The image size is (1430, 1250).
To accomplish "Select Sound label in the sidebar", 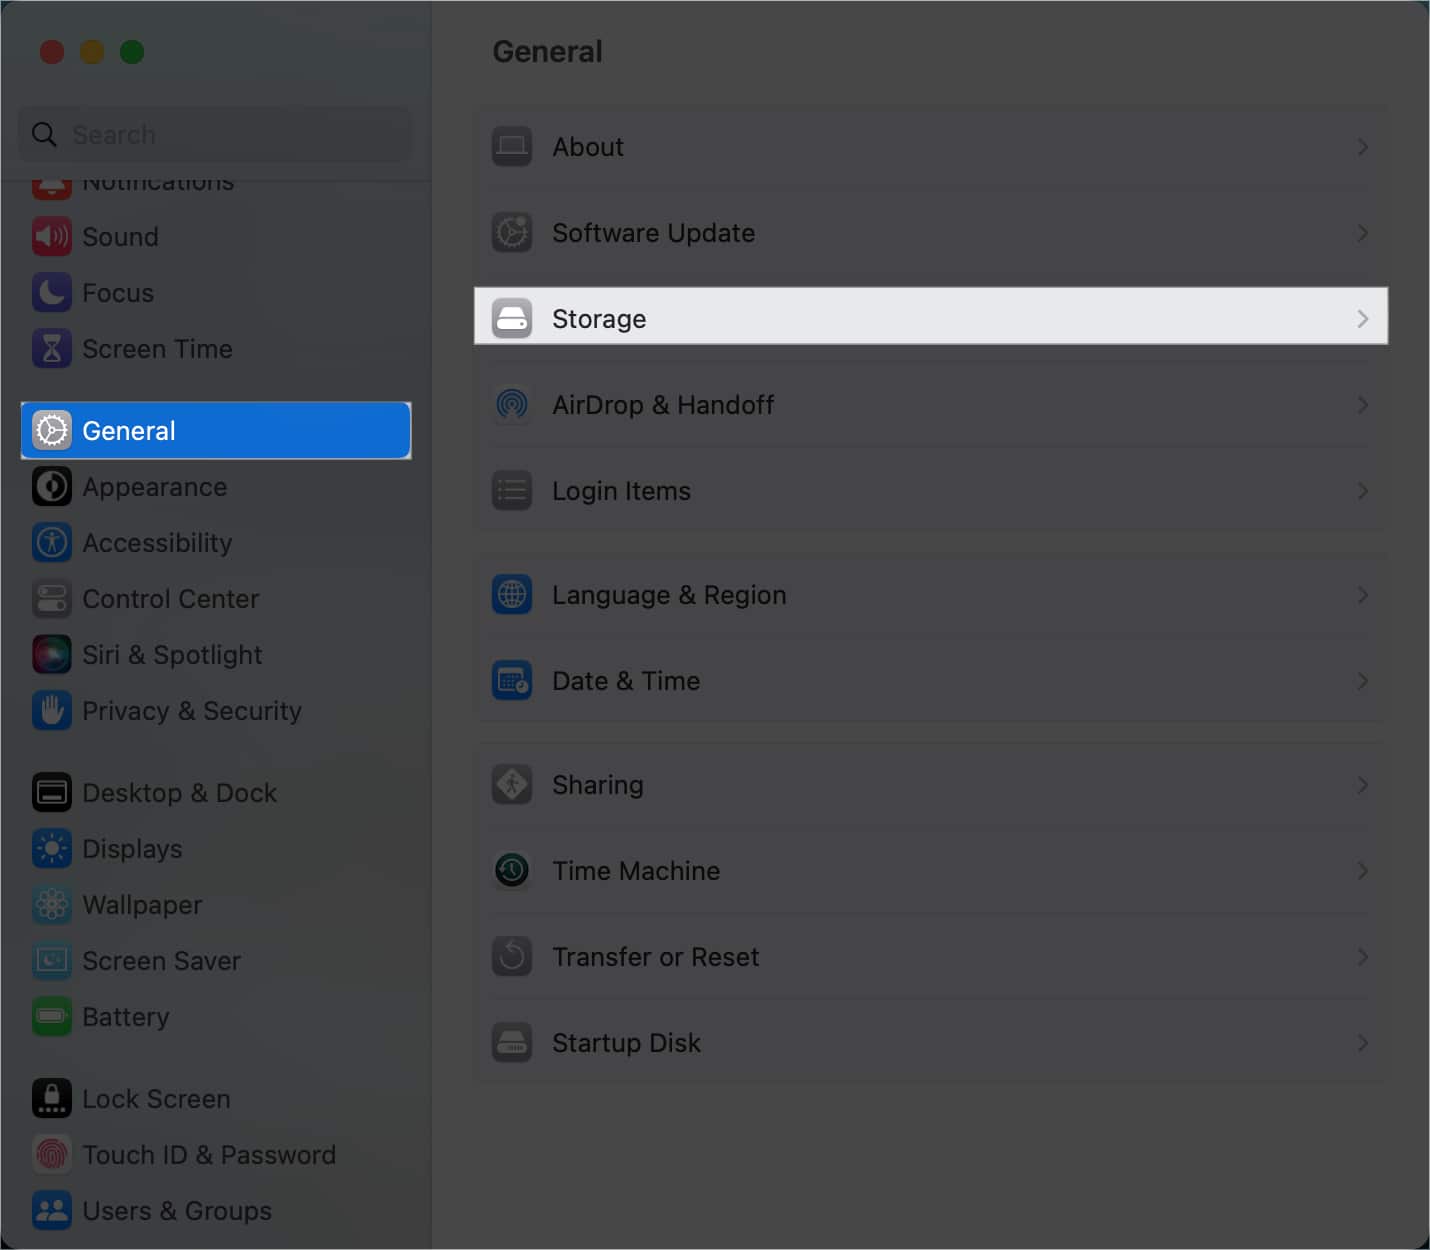I will (120, 237).
